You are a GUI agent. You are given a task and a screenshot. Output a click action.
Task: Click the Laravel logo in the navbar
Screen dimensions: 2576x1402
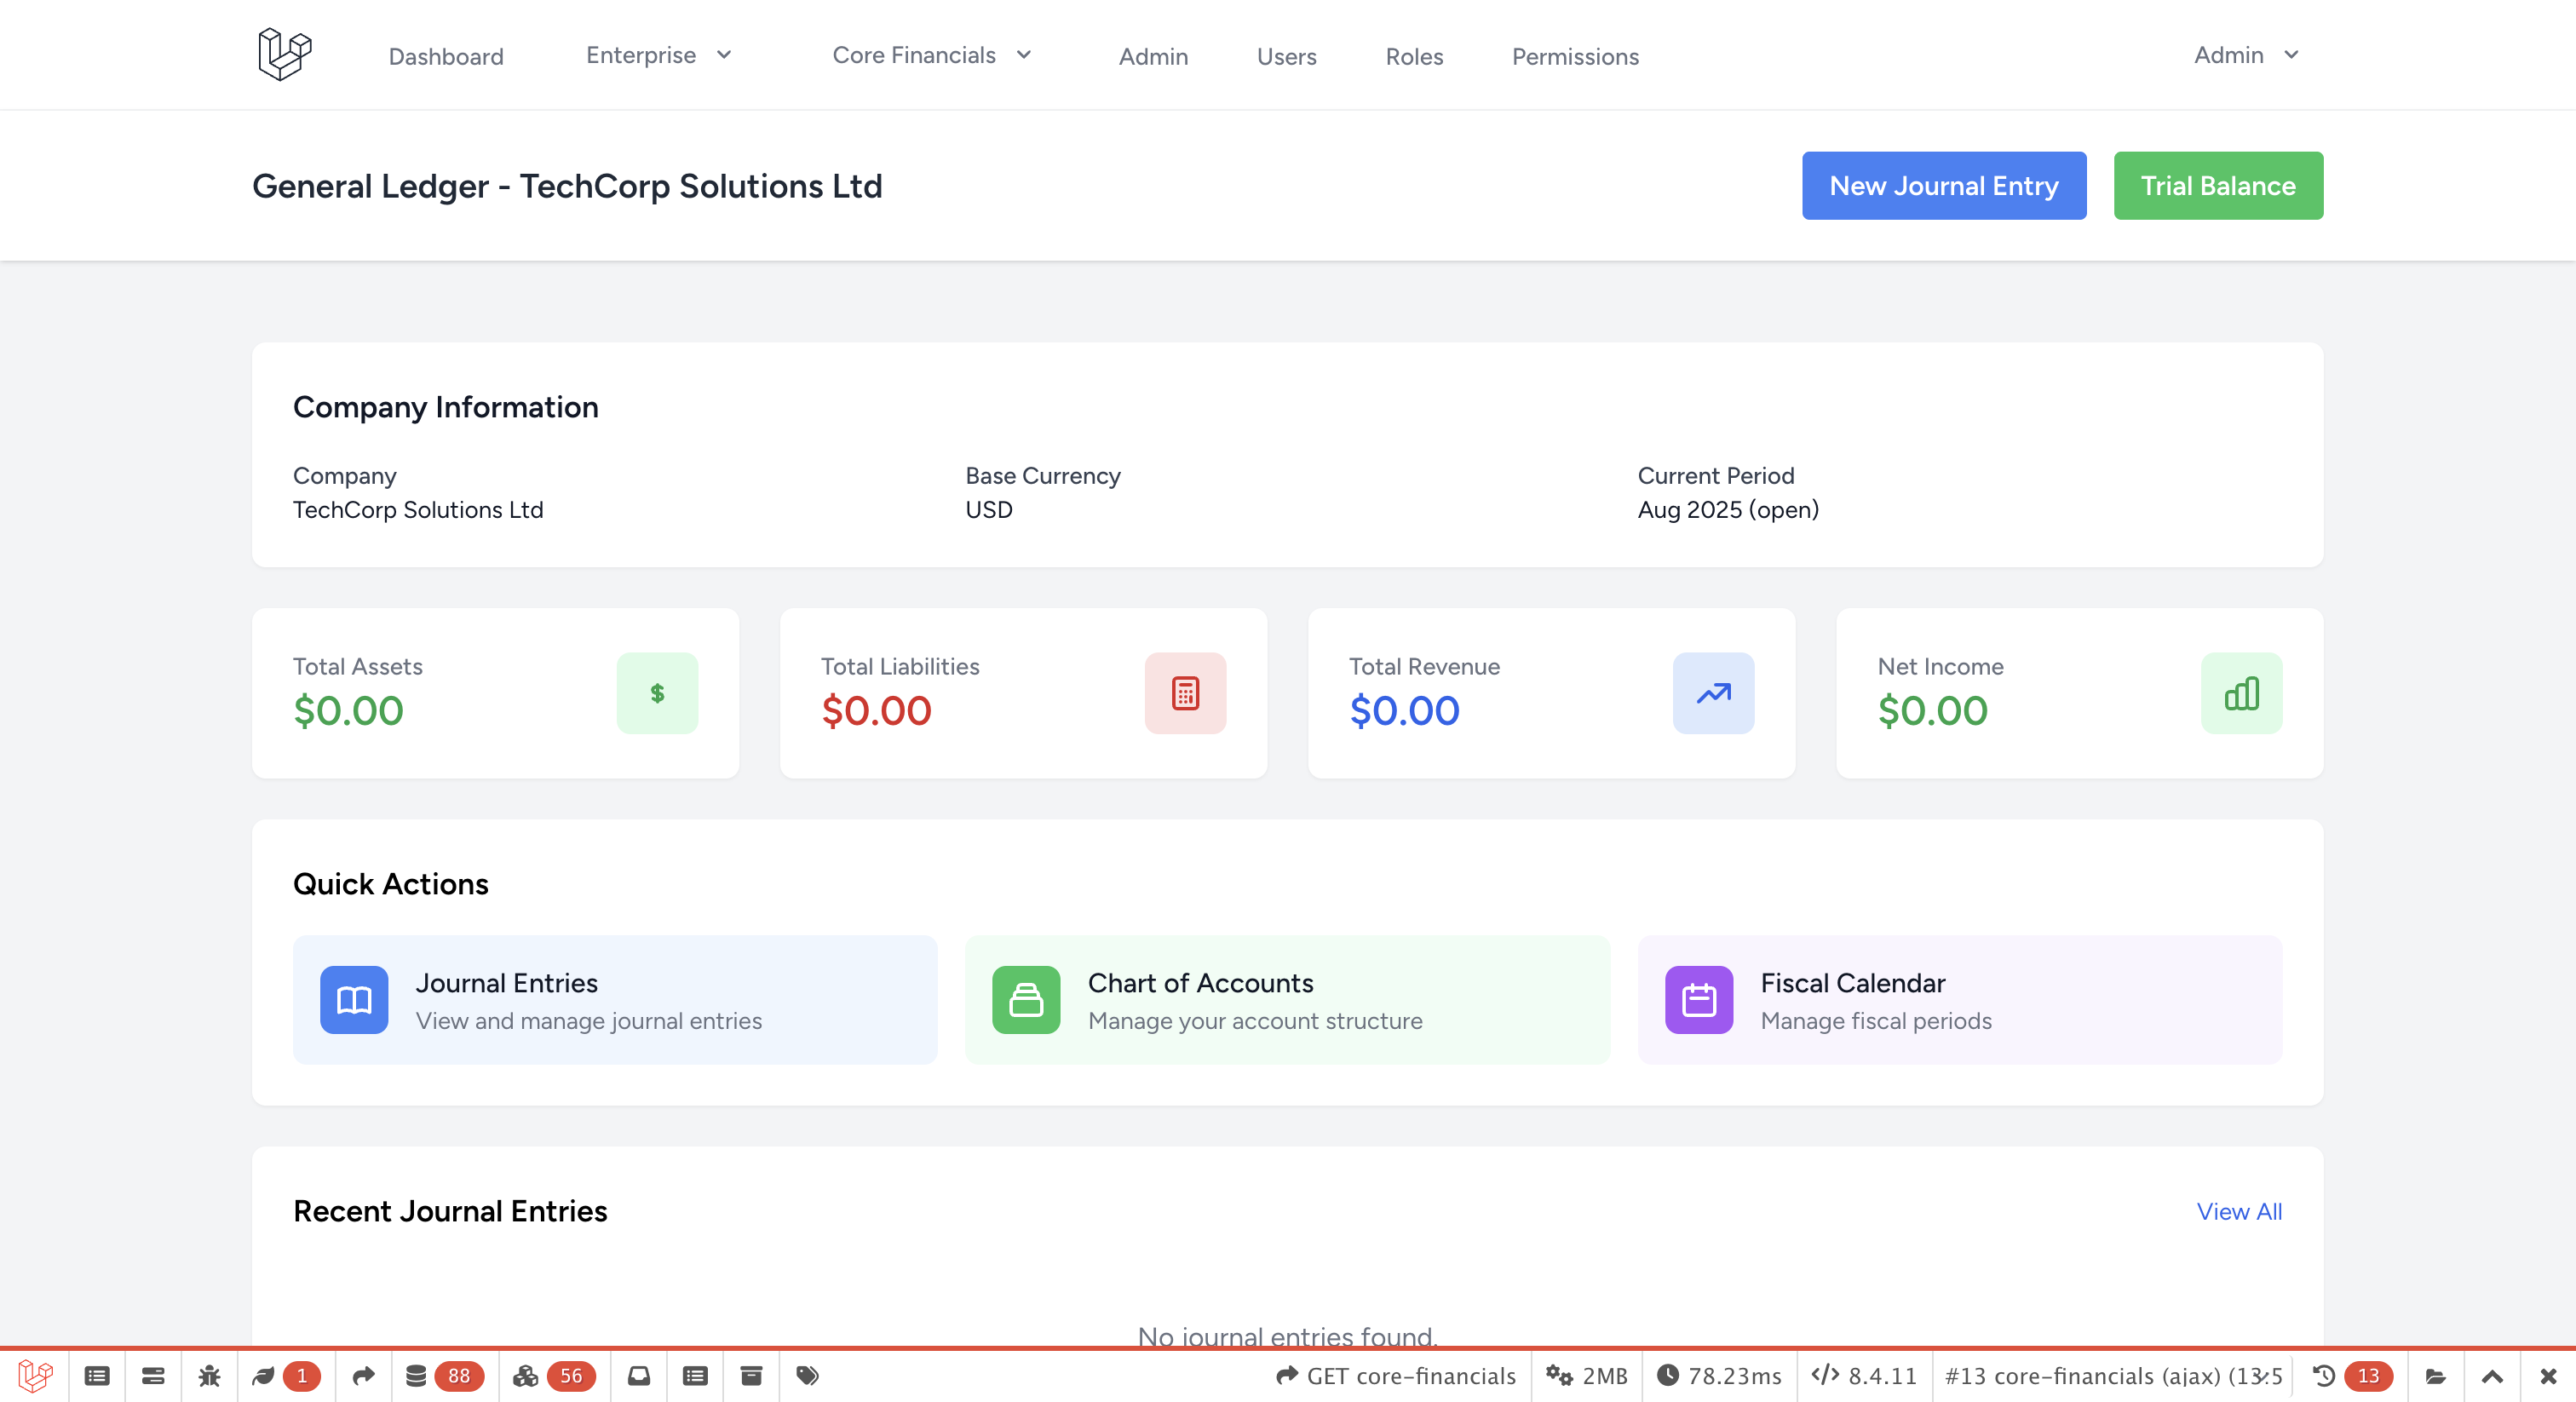pos(285,54)
